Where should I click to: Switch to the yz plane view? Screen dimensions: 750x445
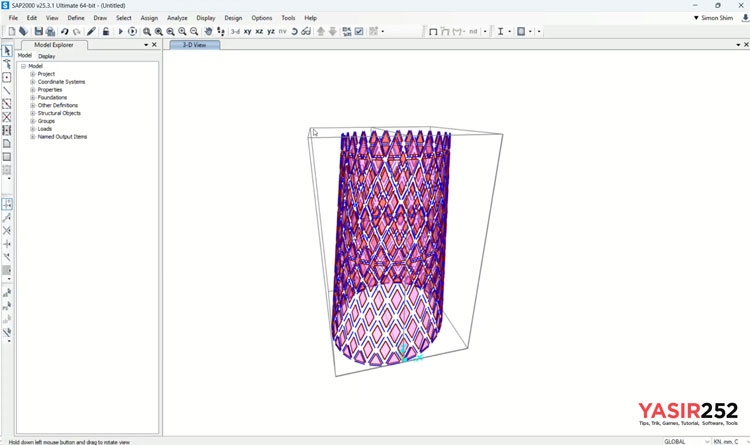click(x=271, y=32)
